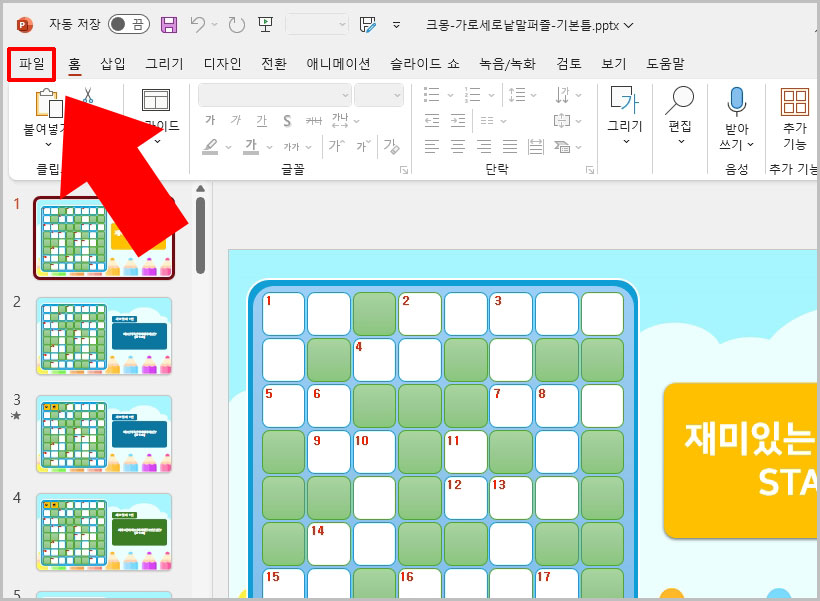Expand Customize Quick Access Toolbar arrow
This screenshot has width=820, height=601.
tap(396, 25)
